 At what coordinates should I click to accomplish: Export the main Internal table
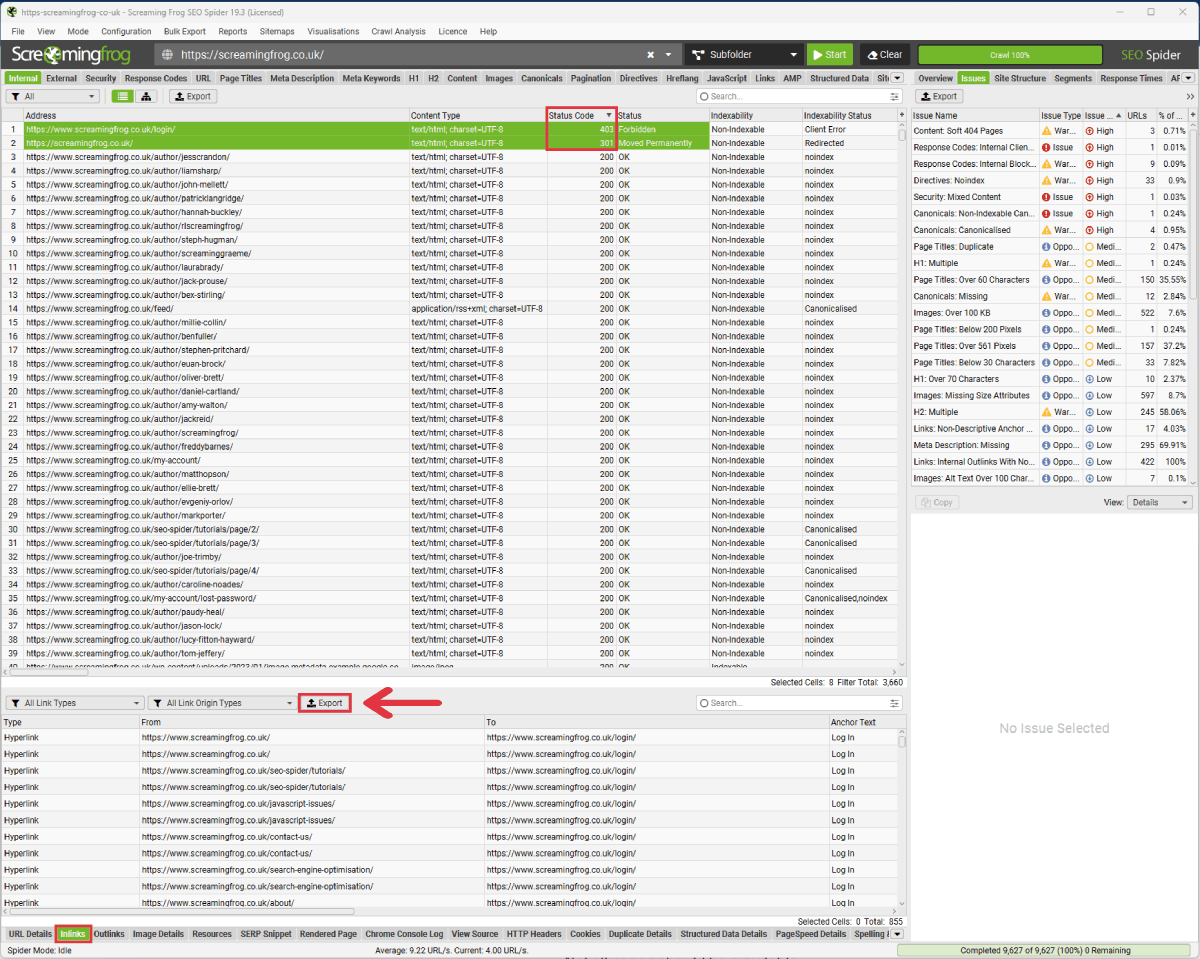[x=193, y=97]
